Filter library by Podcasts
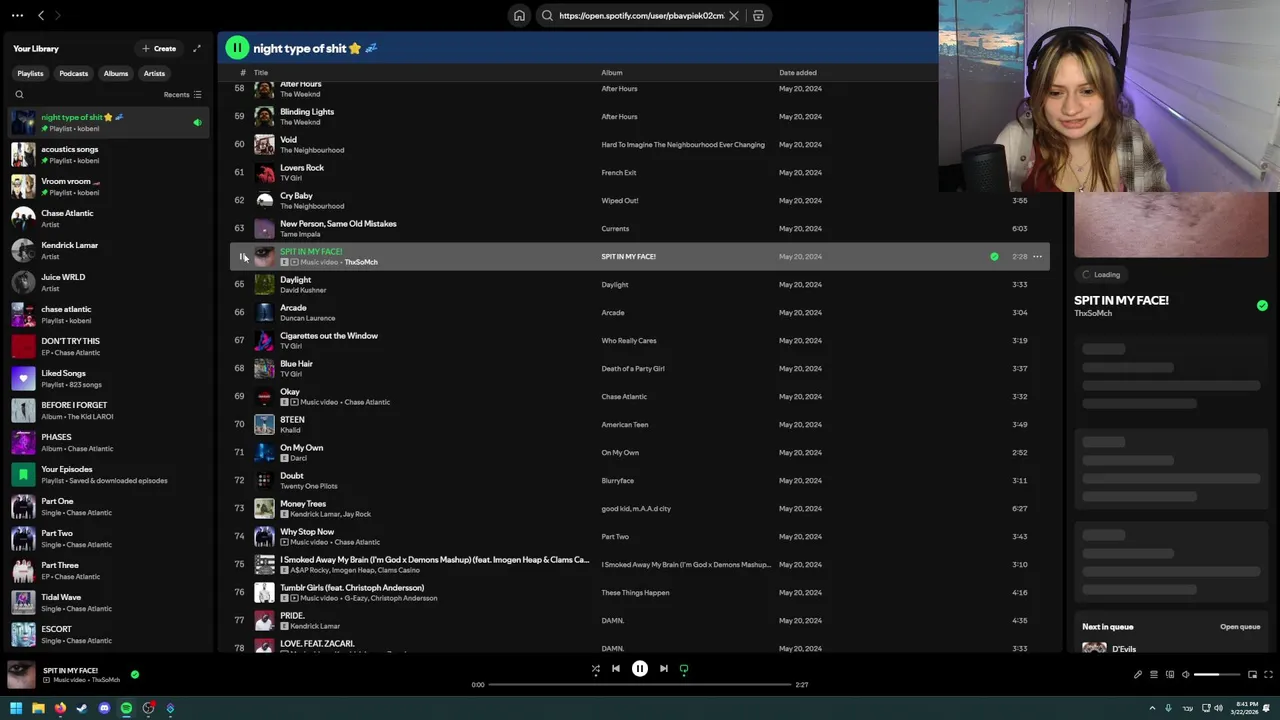Screen dimensions: 1280x720 pos(73,73)
